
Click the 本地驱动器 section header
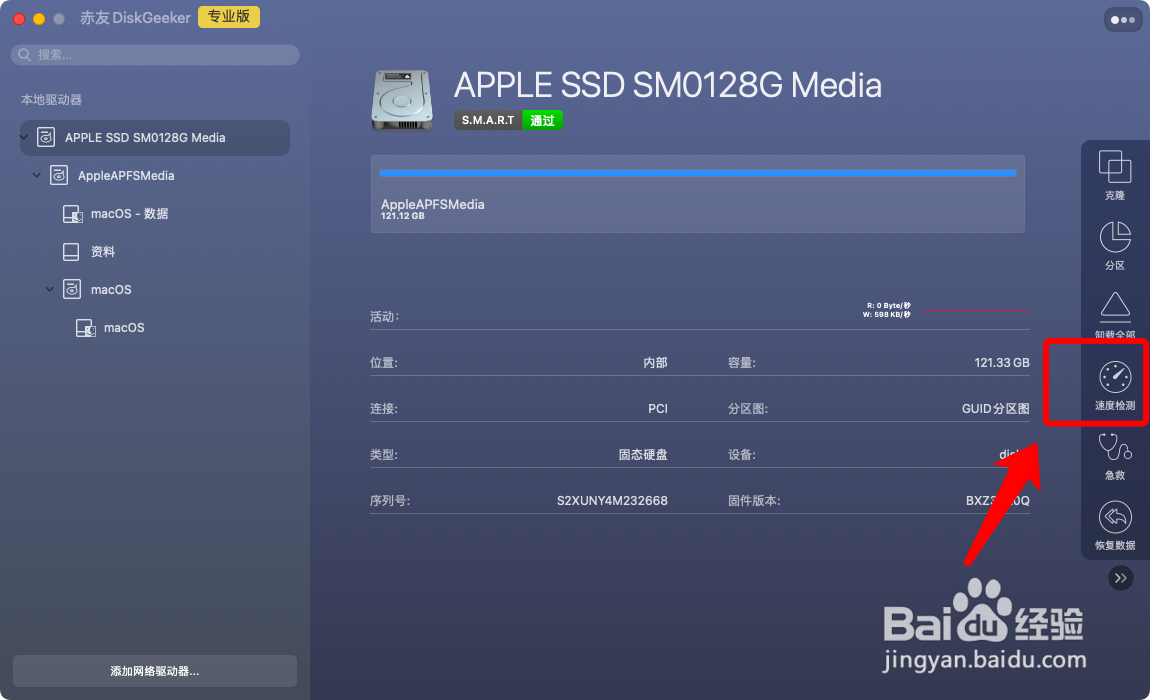point(51,100)
